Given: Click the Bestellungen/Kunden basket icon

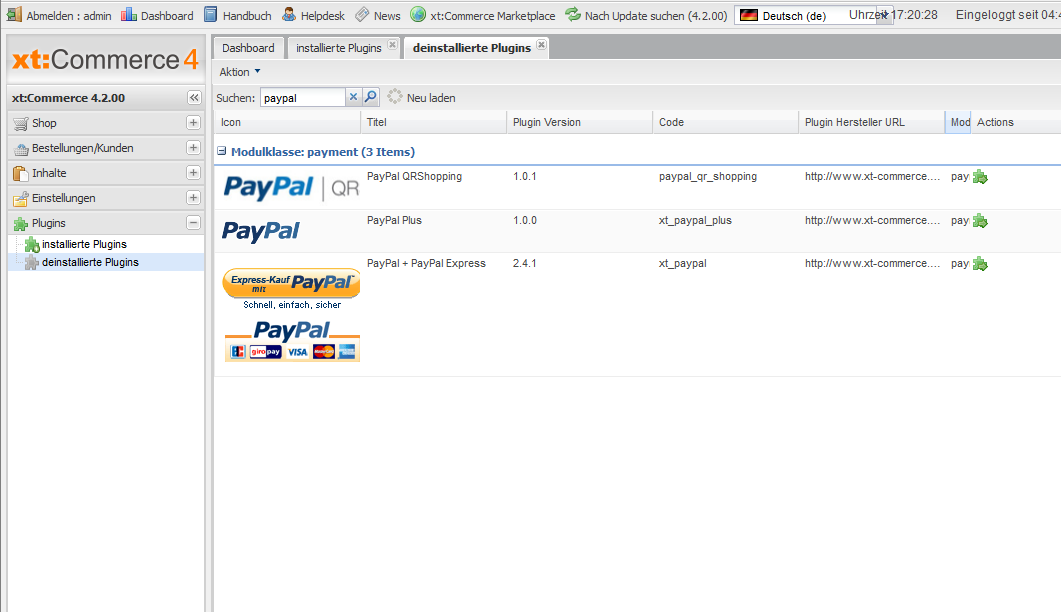Looking at the screenshot, I should [21, 148].
